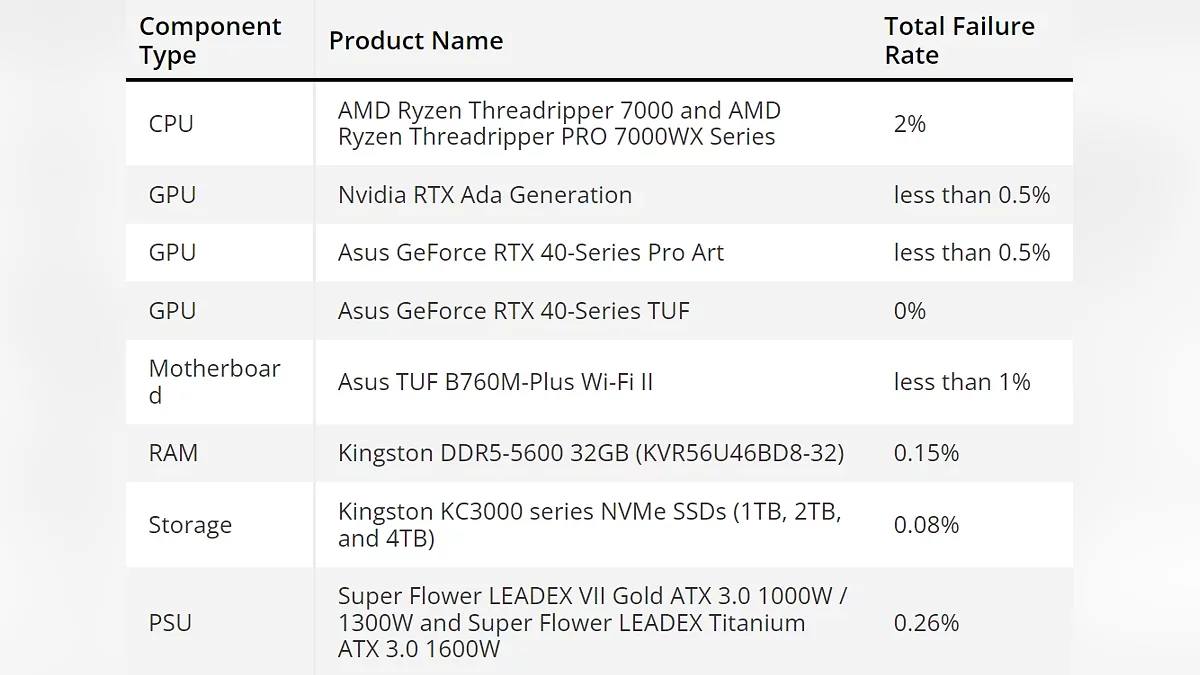Click the Motherboard component type cell
This screenshot has width=1200, height=675.
pos(215,382)
